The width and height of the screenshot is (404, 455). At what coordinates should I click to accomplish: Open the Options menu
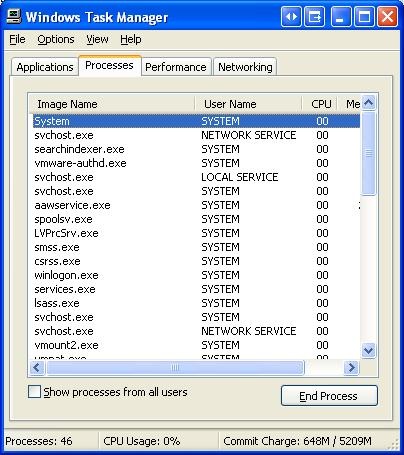(x=56, y=39)
